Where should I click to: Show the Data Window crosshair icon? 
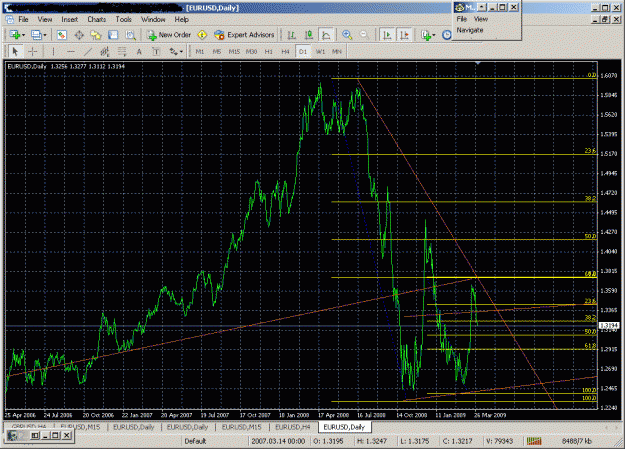(79, 35)
